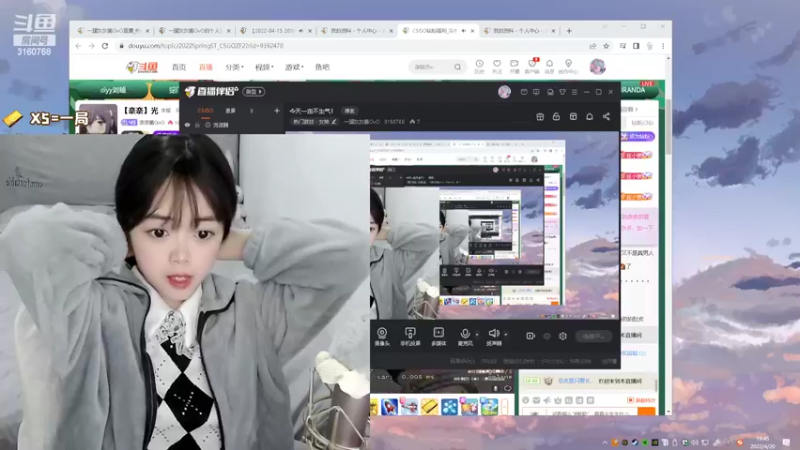Bookmark this page with star icon
Screen dimensions: 800x450
click(x=606, y=46)
